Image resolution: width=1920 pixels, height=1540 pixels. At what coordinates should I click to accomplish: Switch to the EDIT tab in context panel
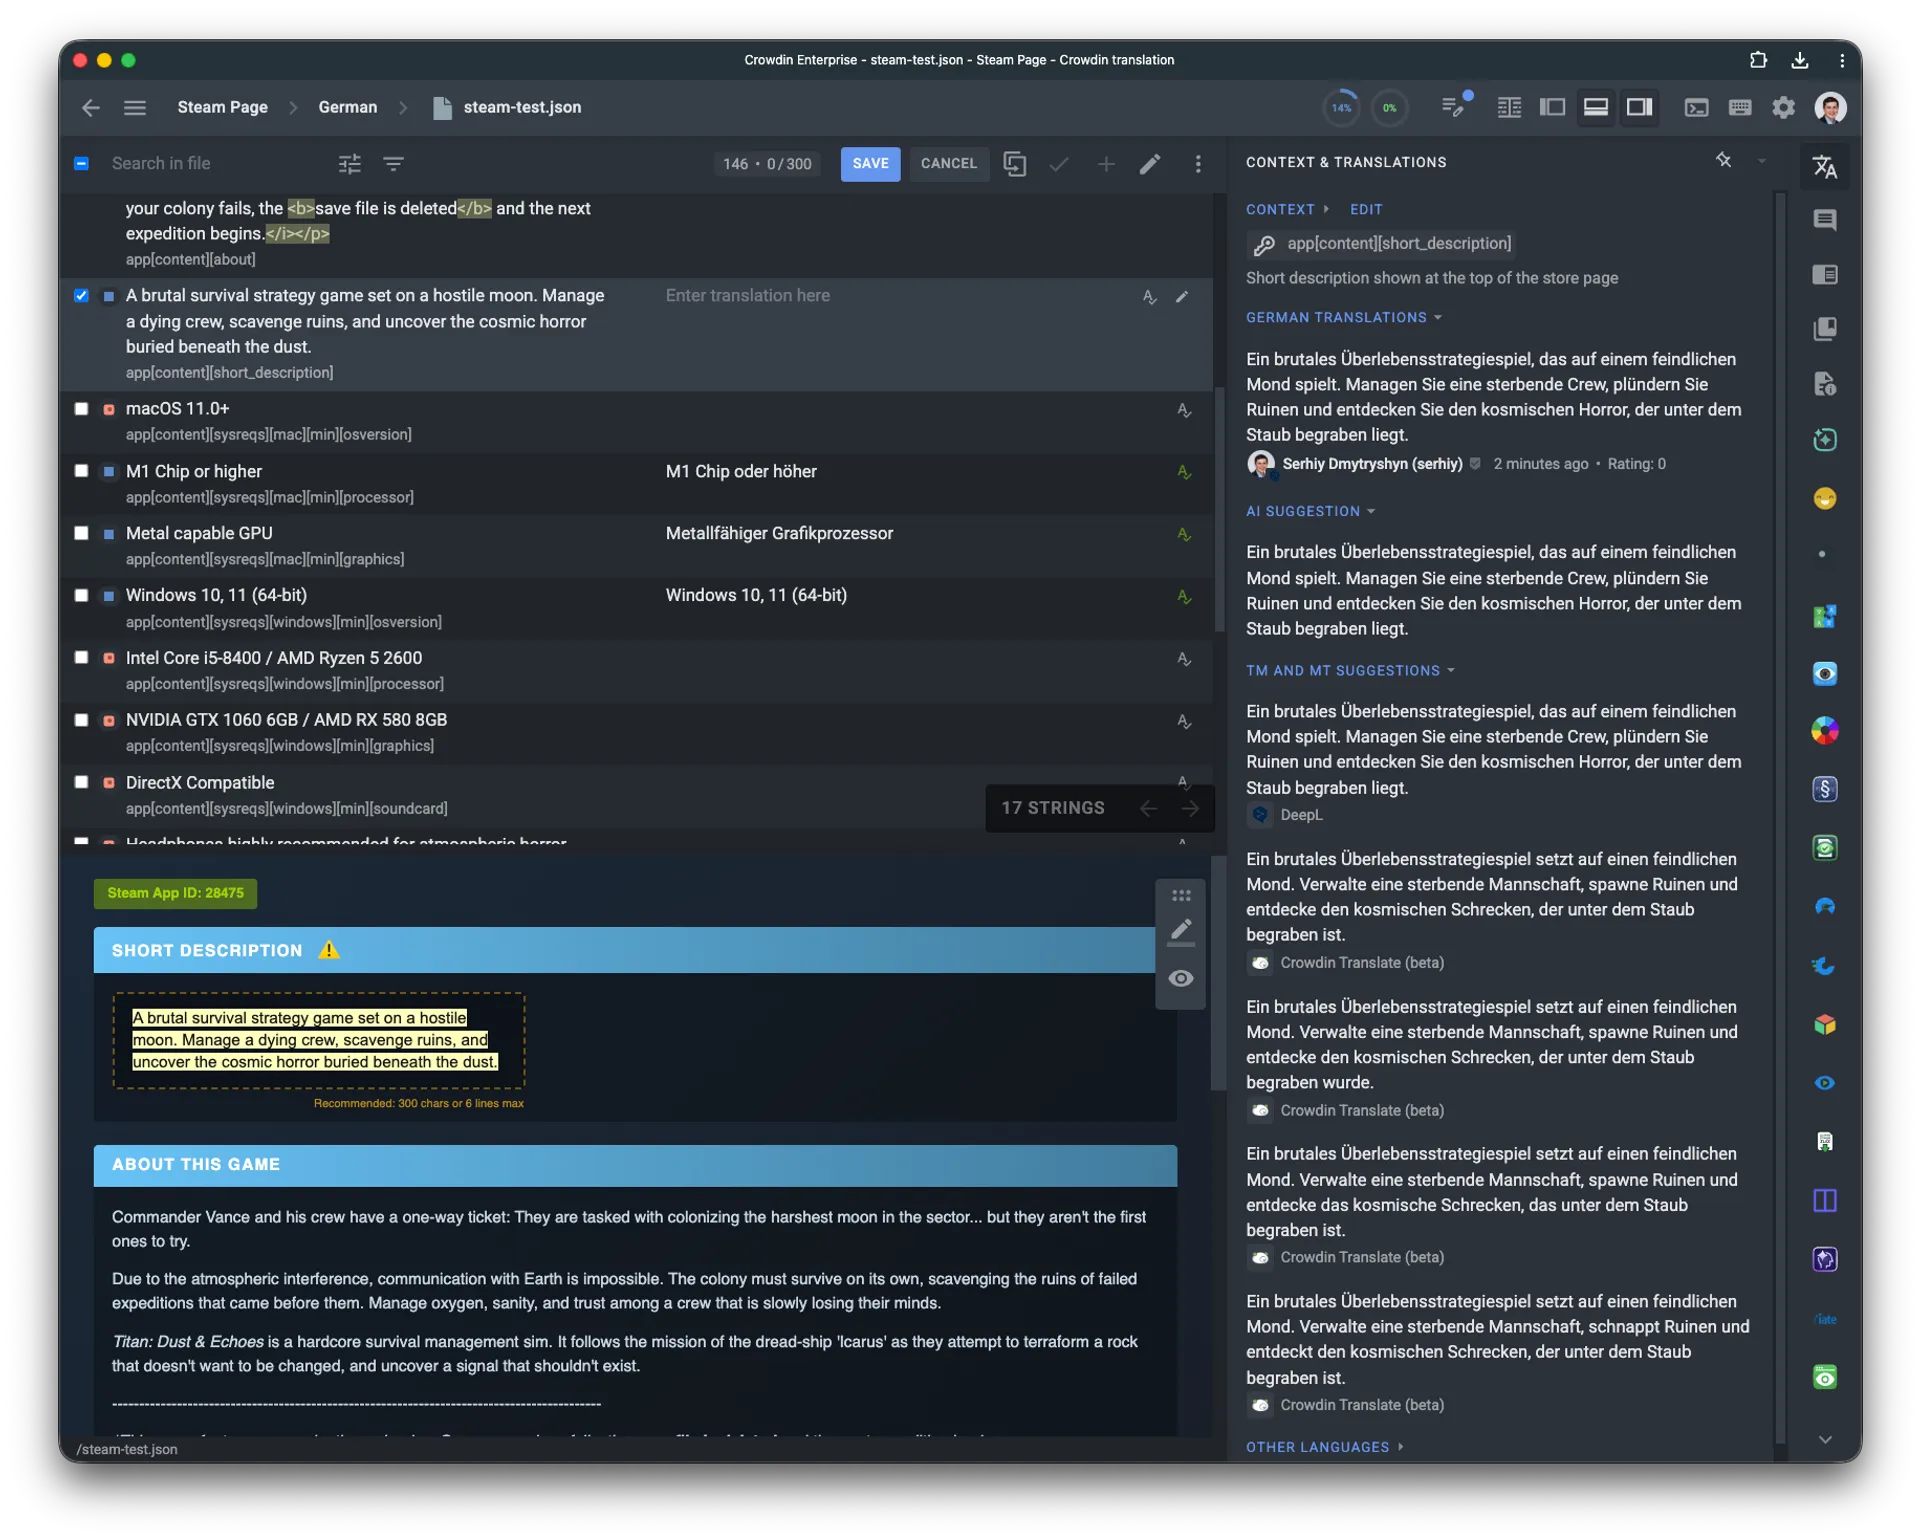click(x=1366, y=209)
